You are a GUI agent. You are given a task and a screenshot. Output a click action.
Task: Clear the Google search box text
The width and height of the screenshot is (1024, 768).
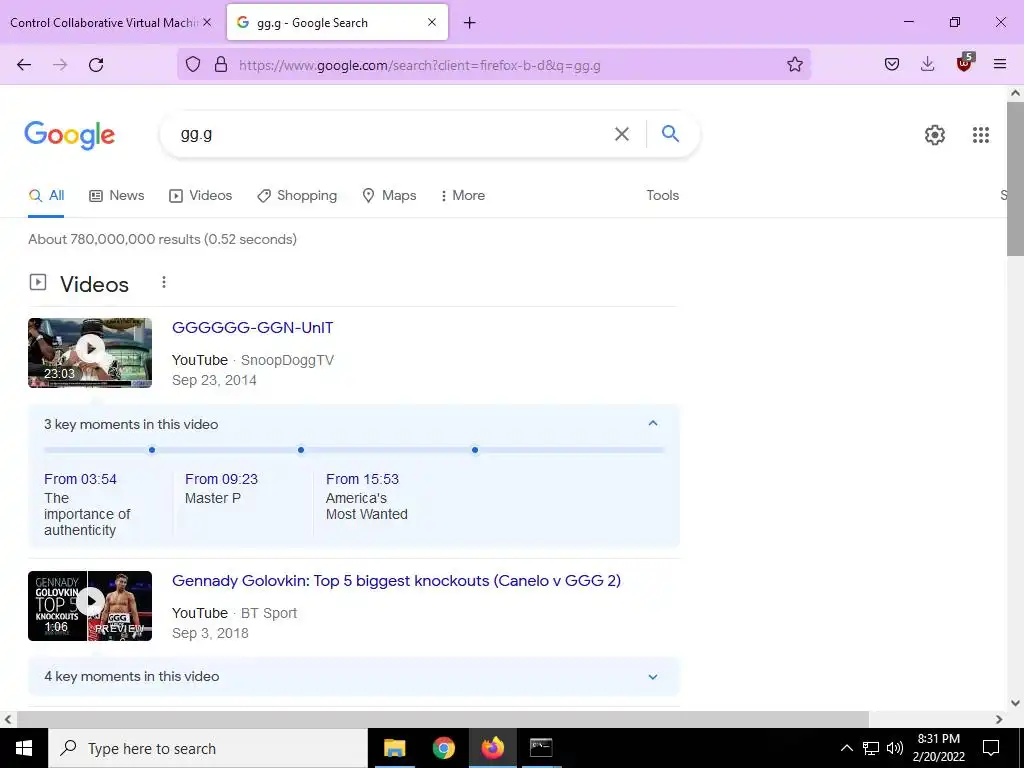622,134
